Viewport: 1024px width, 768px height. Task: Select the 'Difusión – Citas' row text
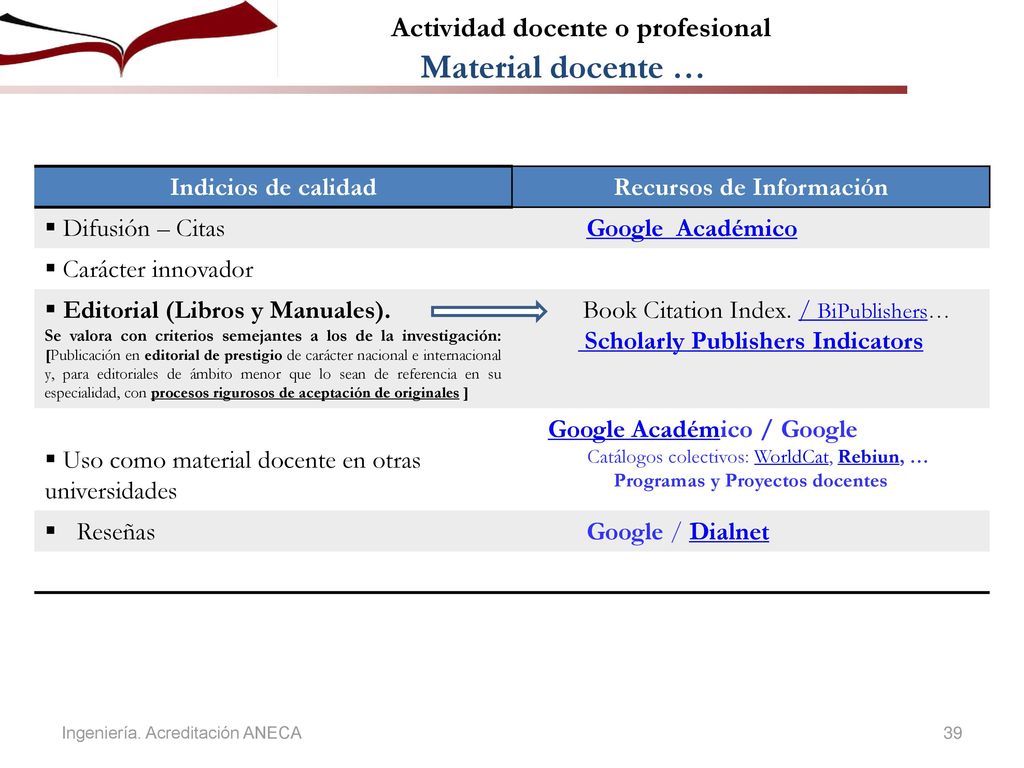pyautogui.click(x=144, y=229)
